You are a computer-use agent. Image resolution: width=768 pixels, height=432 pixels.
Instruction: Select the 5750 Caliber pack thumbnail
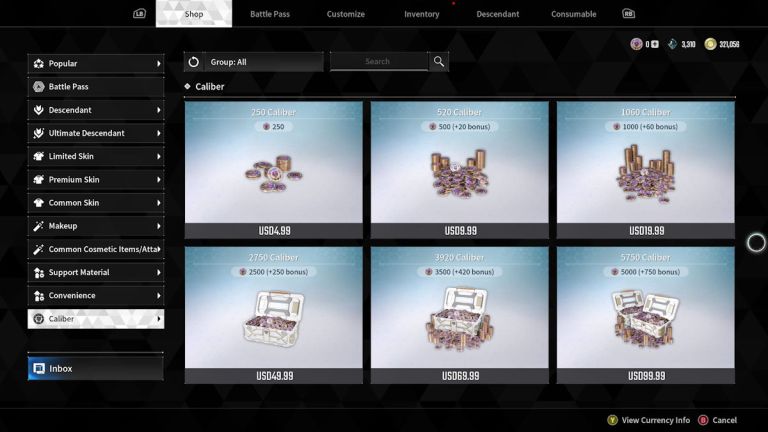[646, 315]
